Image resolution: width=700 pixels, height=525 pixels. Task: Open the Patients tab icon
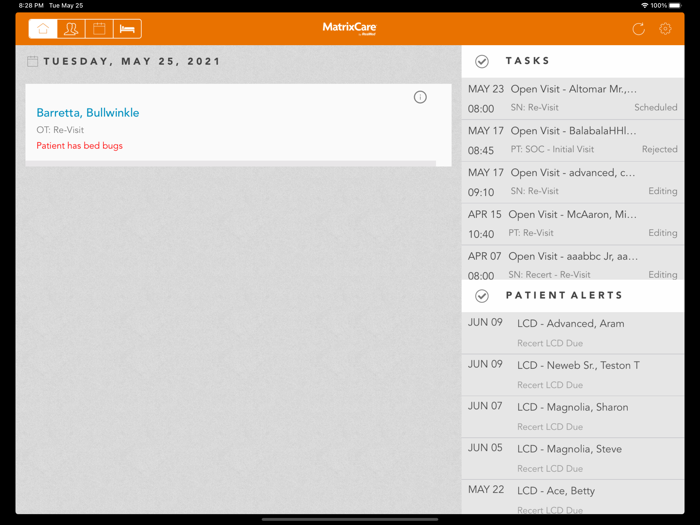[x=71, y=29]
